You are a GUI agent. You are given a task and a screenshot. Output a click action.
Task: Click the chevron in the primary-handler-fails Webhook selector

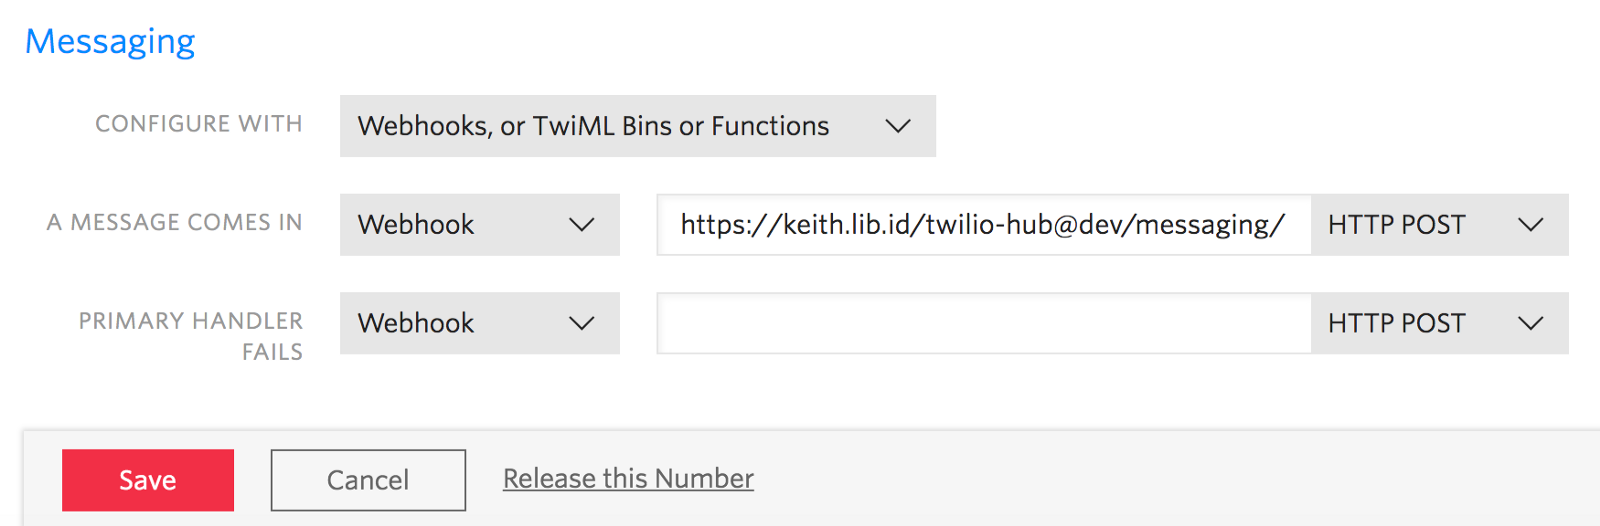click(x=582, y=323)
